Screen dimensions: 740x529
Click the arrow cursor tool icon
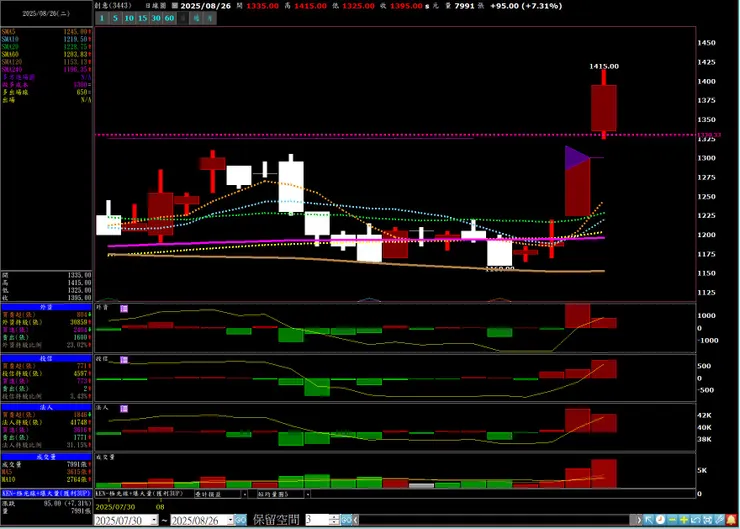coord(649,520)
